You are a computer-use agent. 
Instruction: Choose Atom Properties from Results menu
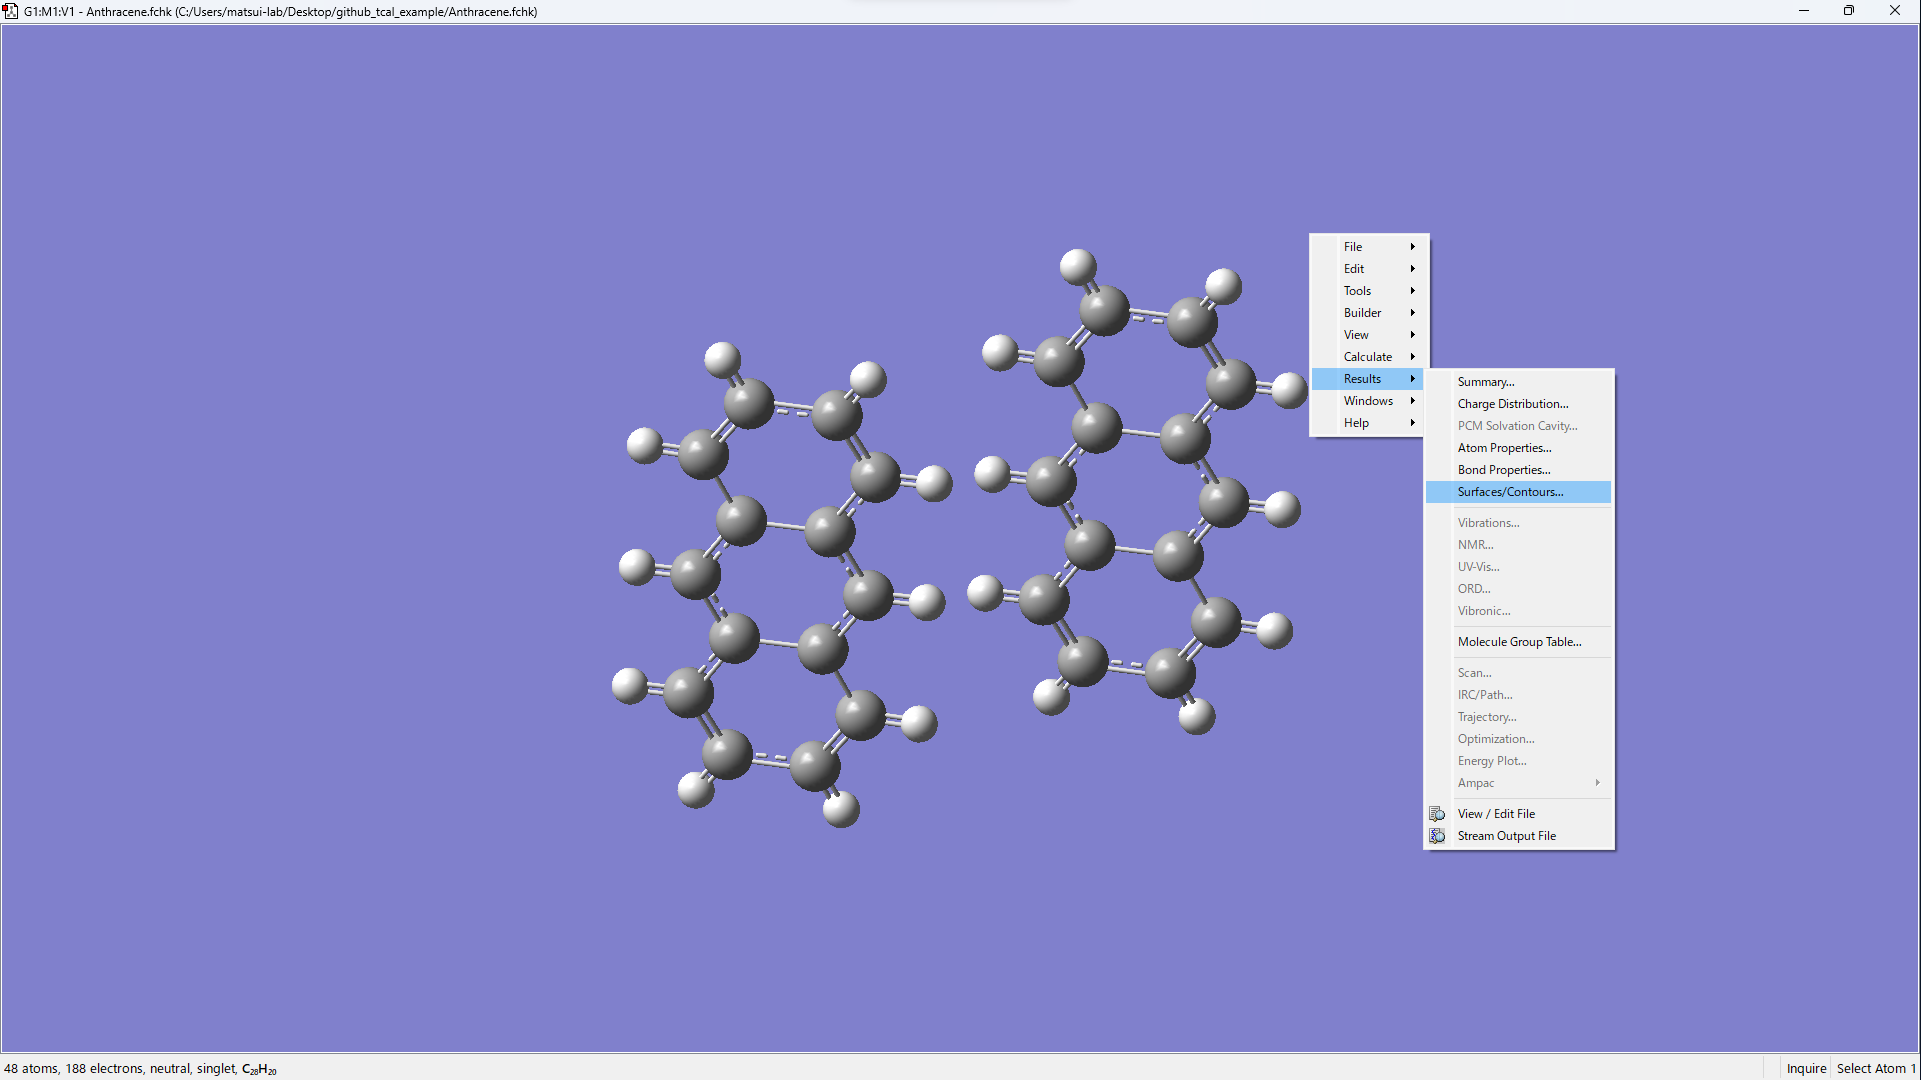tap(1504, 448)
